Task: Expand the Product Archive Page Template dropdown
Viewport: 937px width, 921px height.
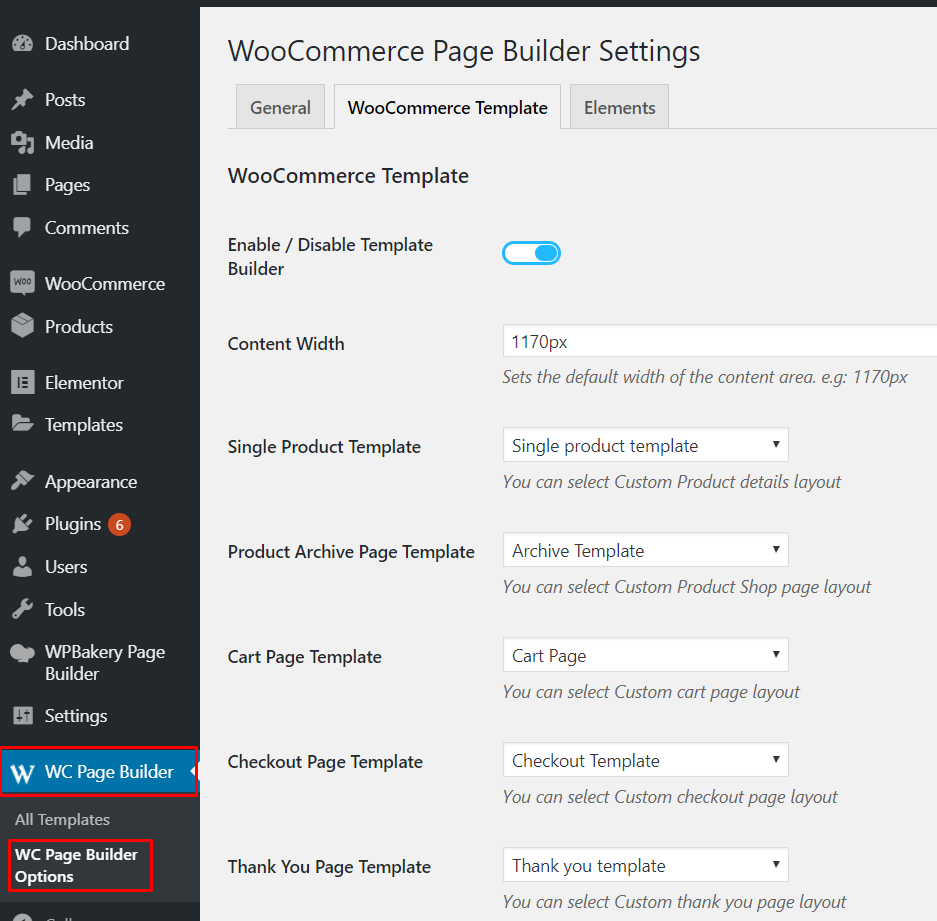Action: click(x=645, y=551)
